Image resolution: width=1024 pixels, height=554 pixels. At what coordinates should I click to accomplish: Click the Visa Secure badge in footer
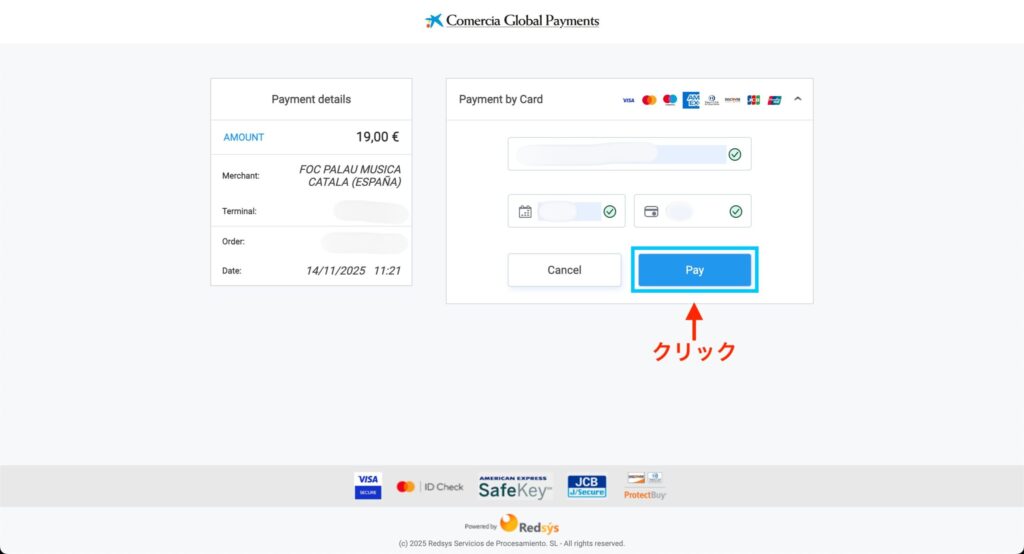(368, 486)
